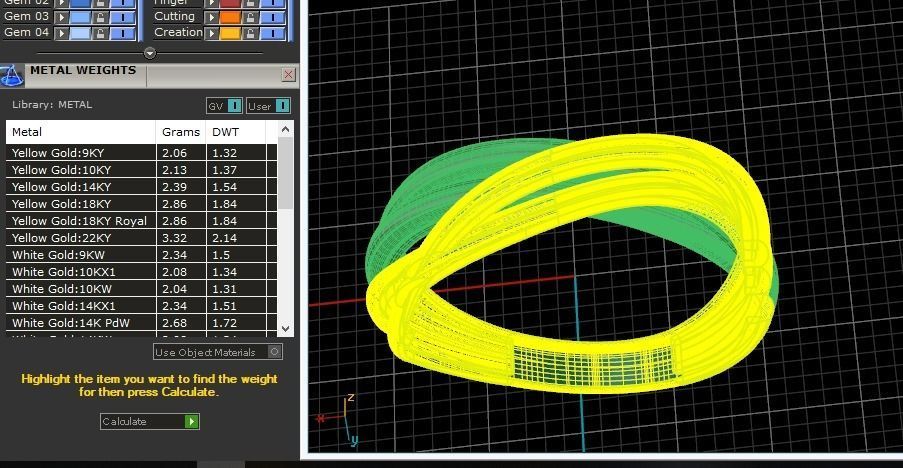Toggle visibility switch for Gem 04 layer
The height and width of the screenshot is (468, 903).
click(x=123, y=33)
